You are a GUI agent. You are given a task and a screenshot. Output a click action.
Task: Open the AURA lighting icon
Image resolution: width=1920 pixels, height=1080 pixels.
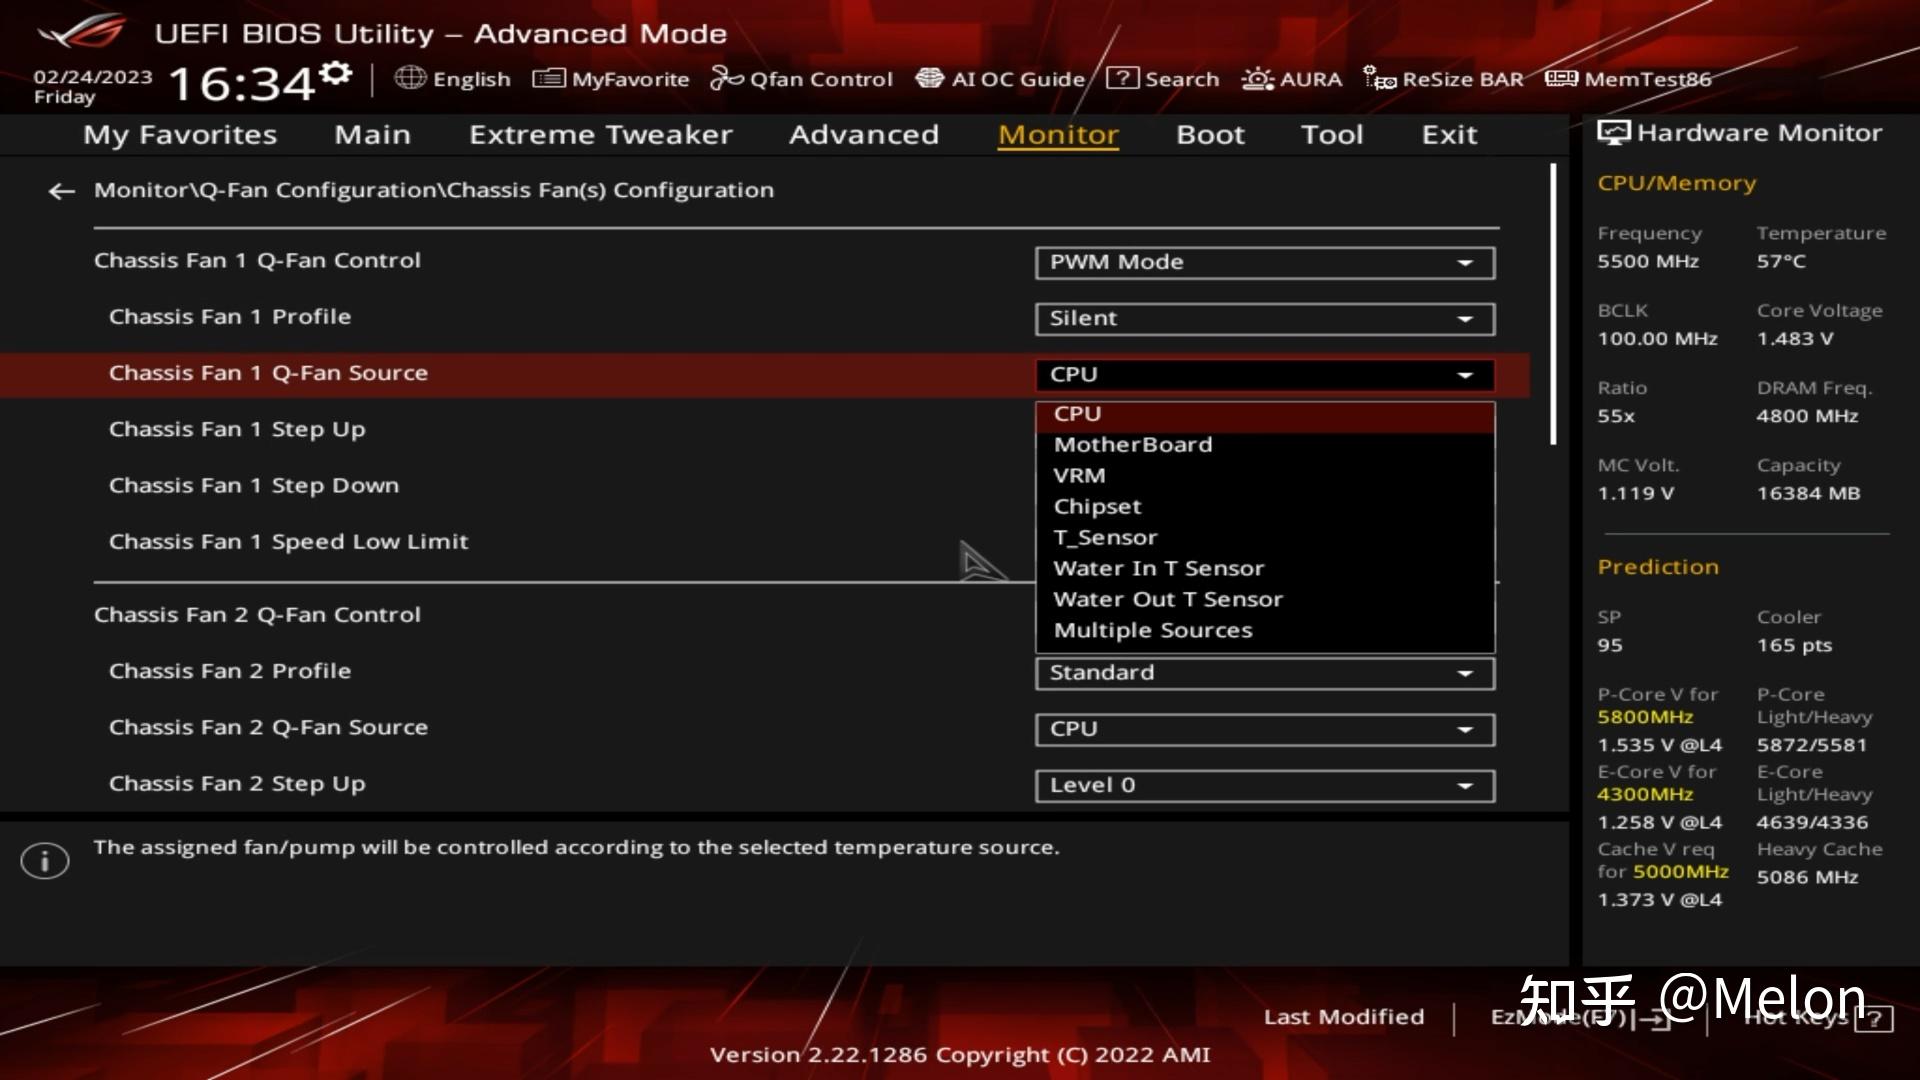(x=1257, y=78)
